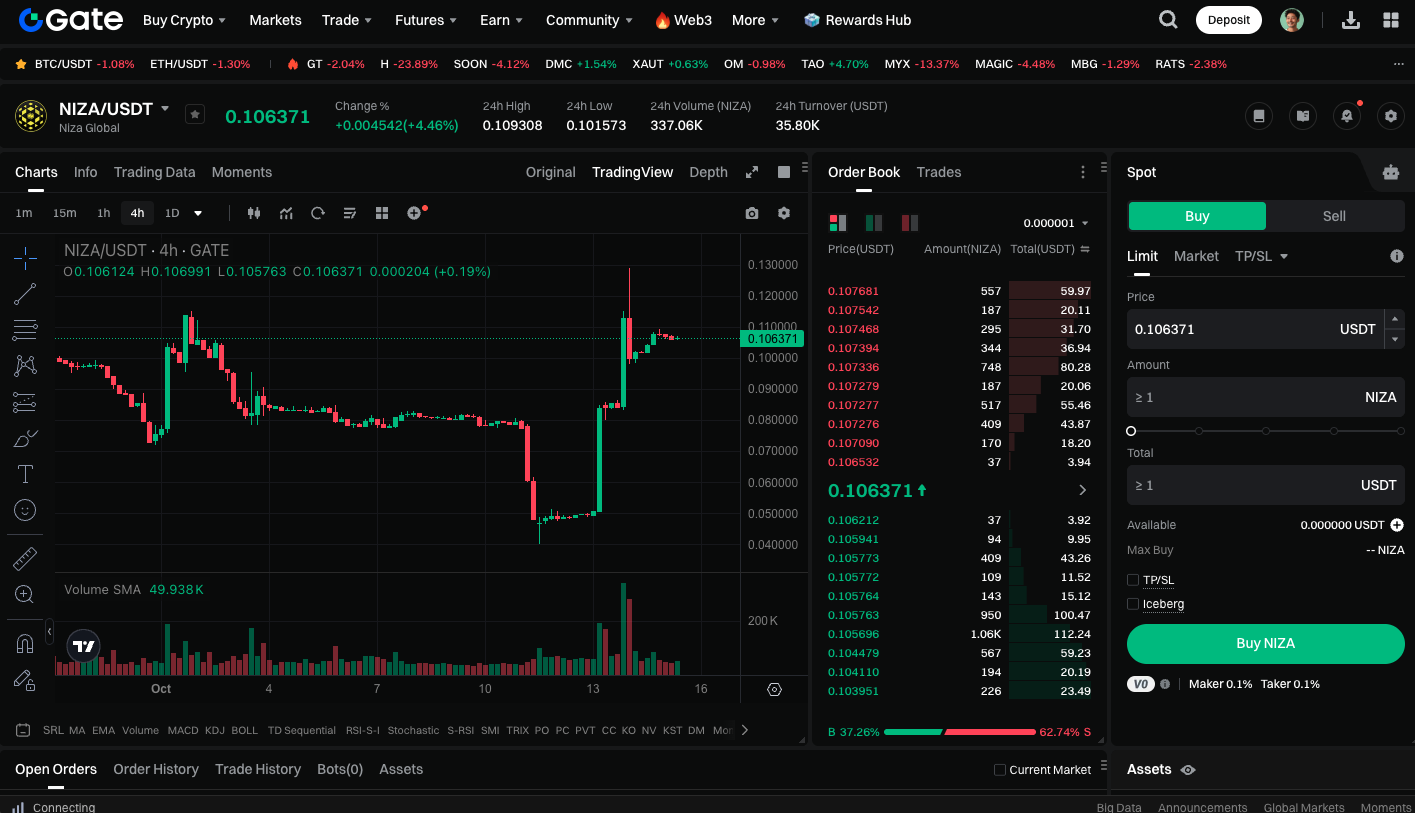The height and width of the screenshot is (813, 1415).
Task: Open the Markets link in the top navigation
Action: pos(275,20)
